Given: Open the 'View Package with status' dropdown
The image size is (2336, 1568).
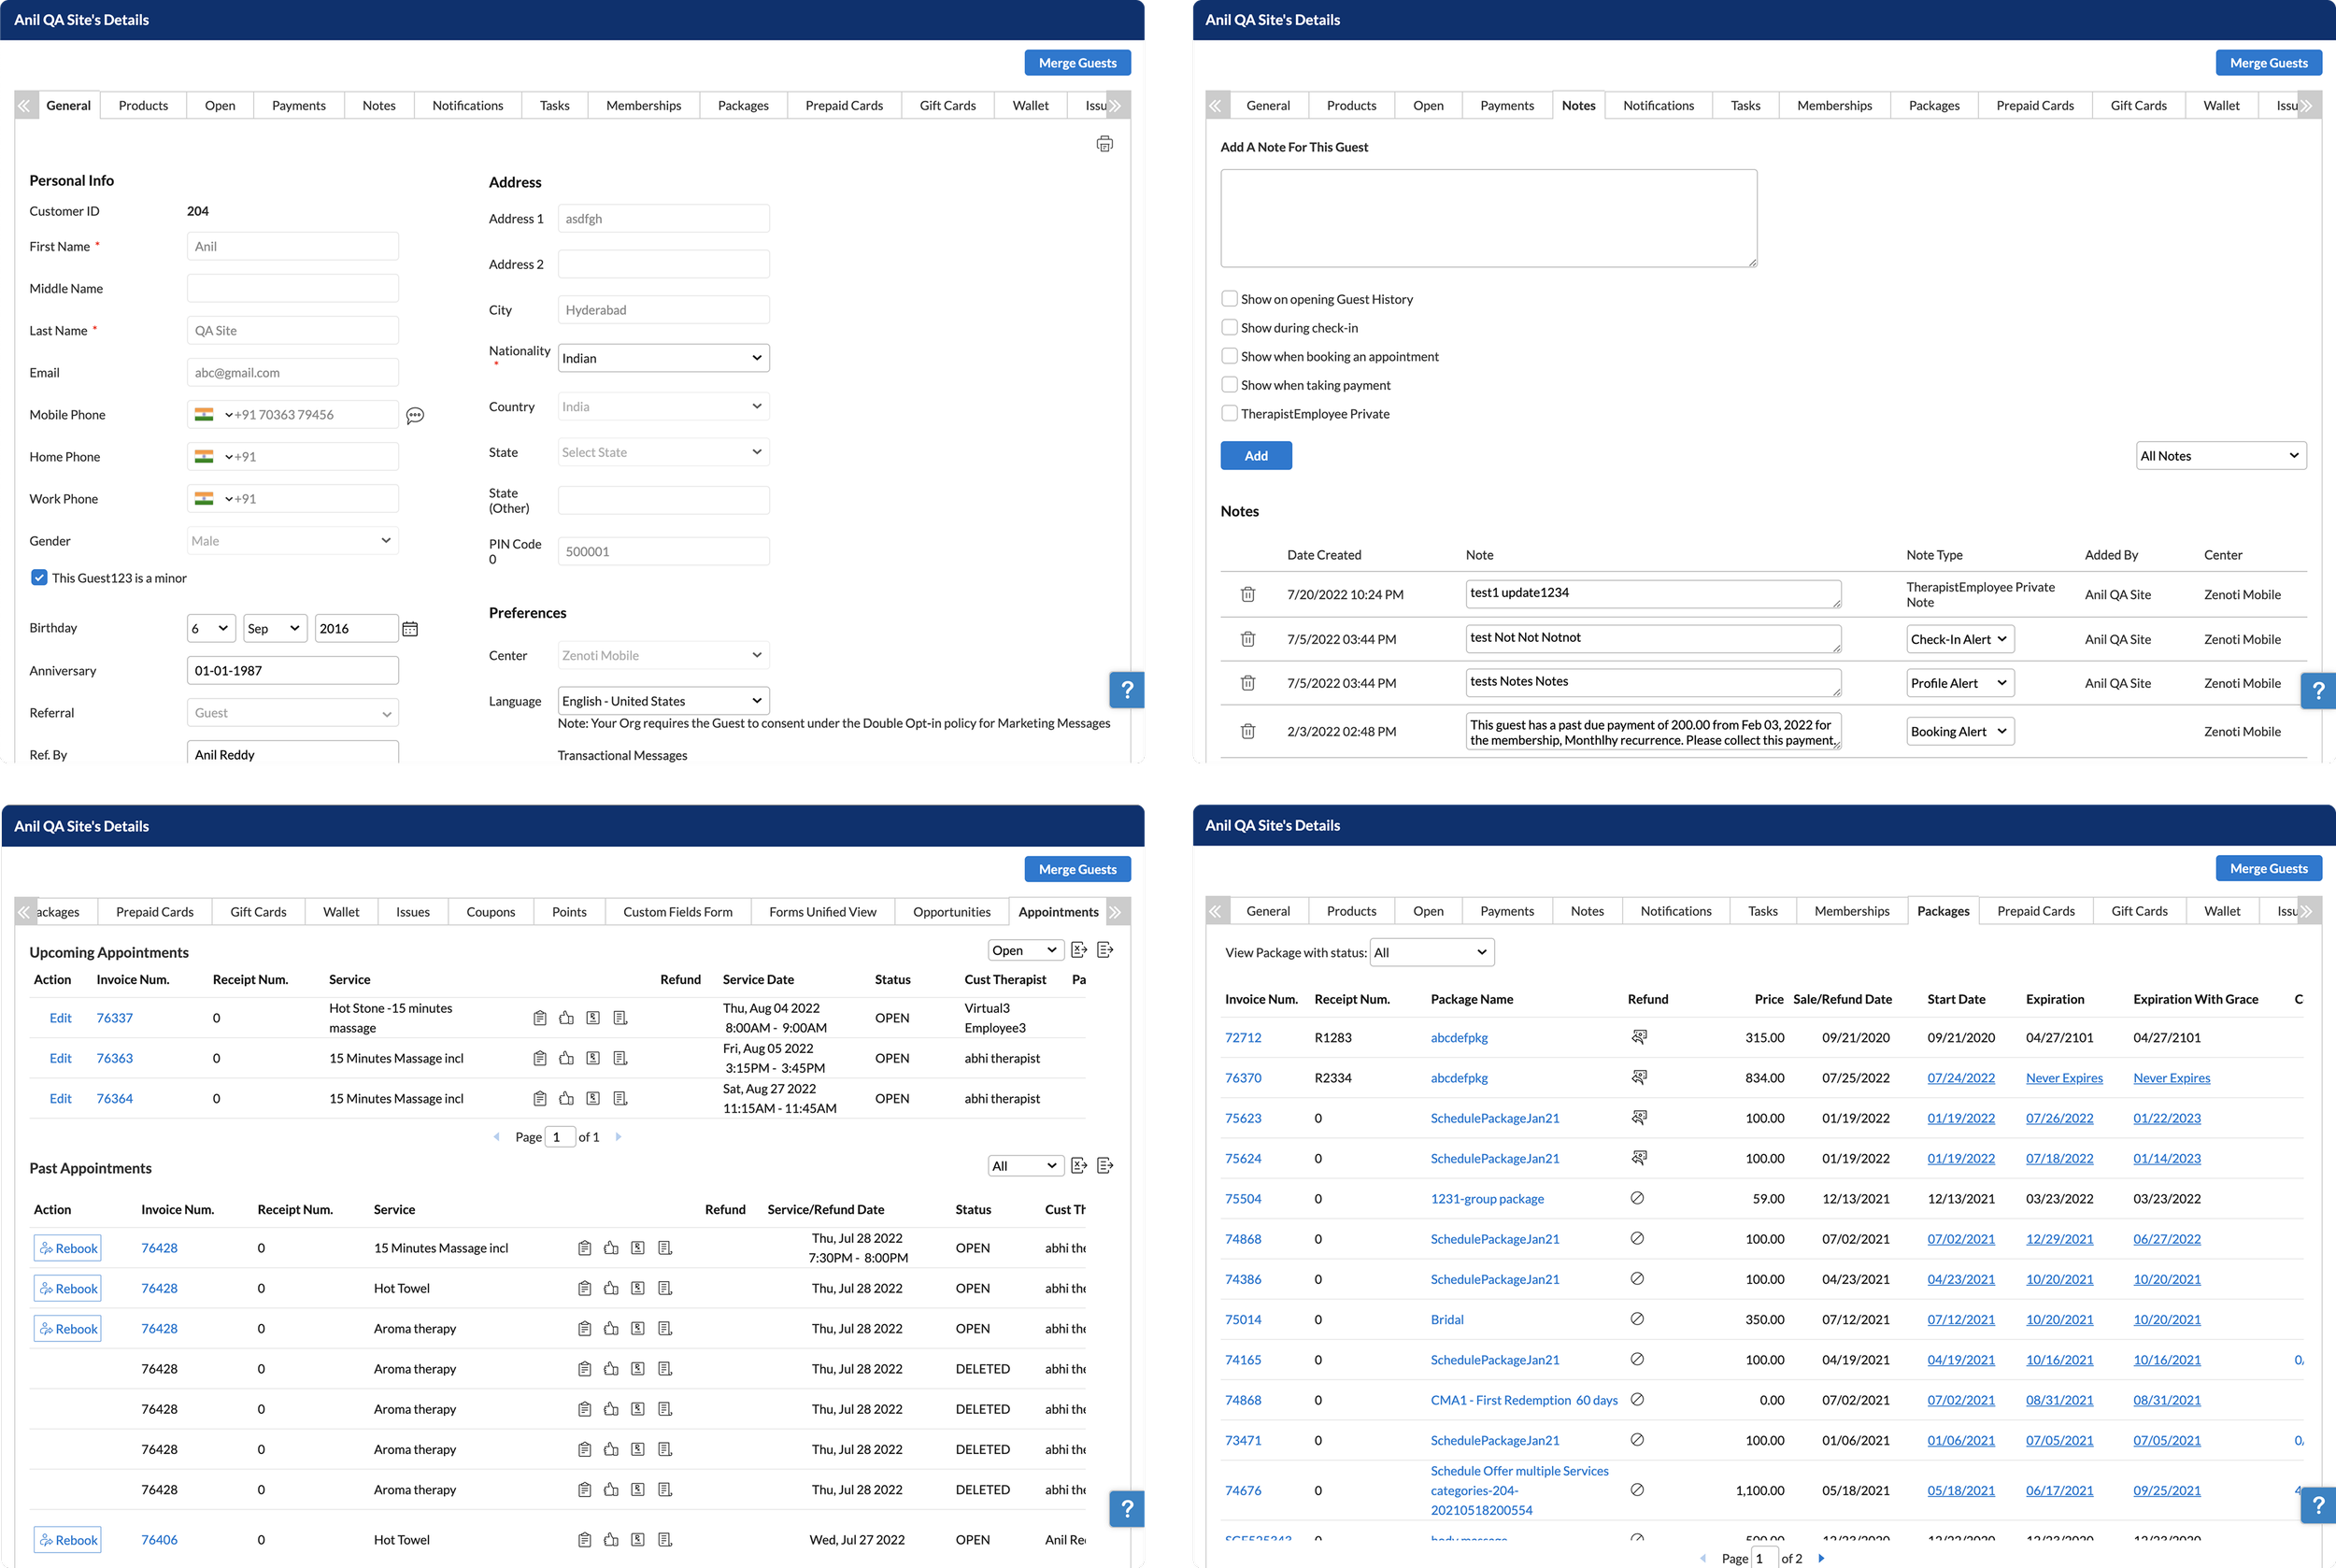Looking at the screenshot, I should point(1431,952).
